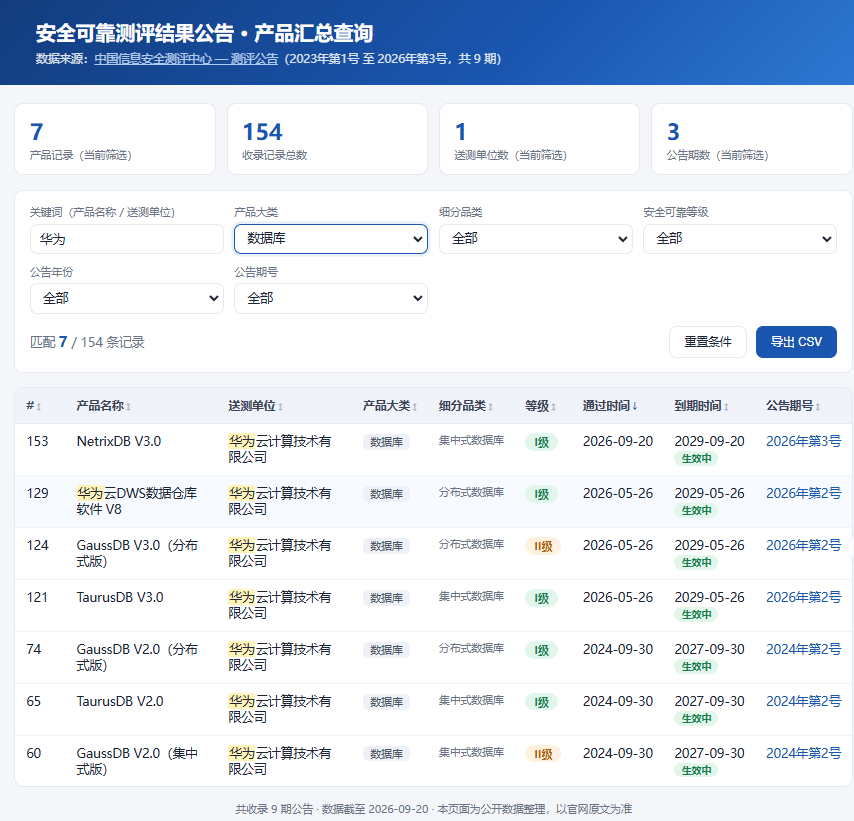Screen dimensions: 854x821
Task: Click product name TaurusDB V3.0
Action: pos(120,597)
